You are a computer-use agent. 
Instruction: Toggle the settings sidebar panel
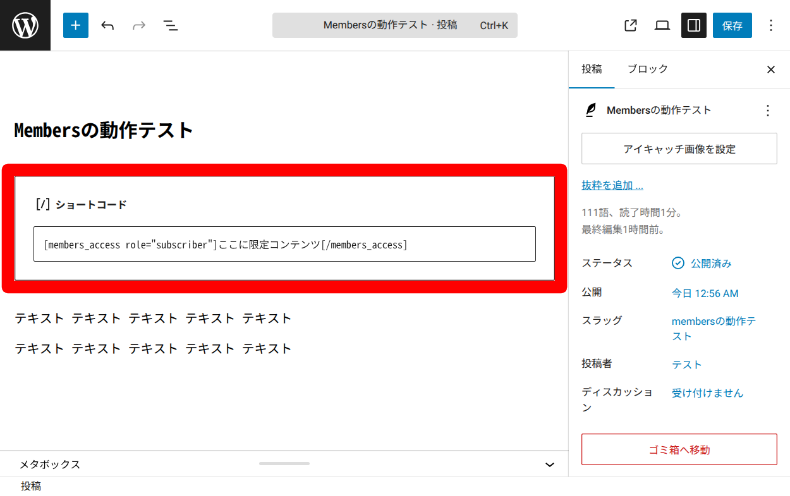point(694,25)
